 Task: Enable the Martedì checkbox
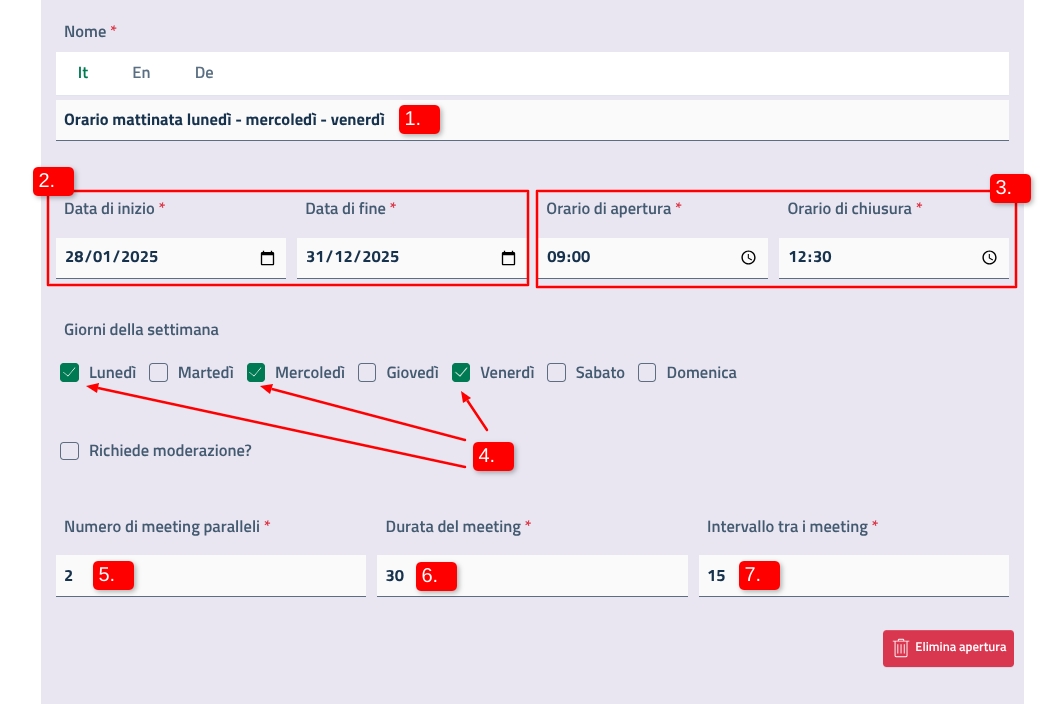point(158,373)
